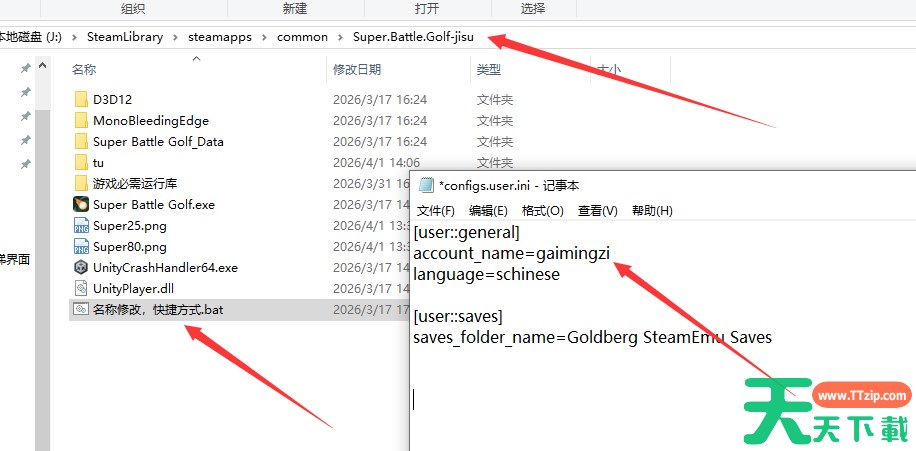Screen dimensions: 916x451
Task: Click the 打开 ribbon group label
Action: (427, 9)
